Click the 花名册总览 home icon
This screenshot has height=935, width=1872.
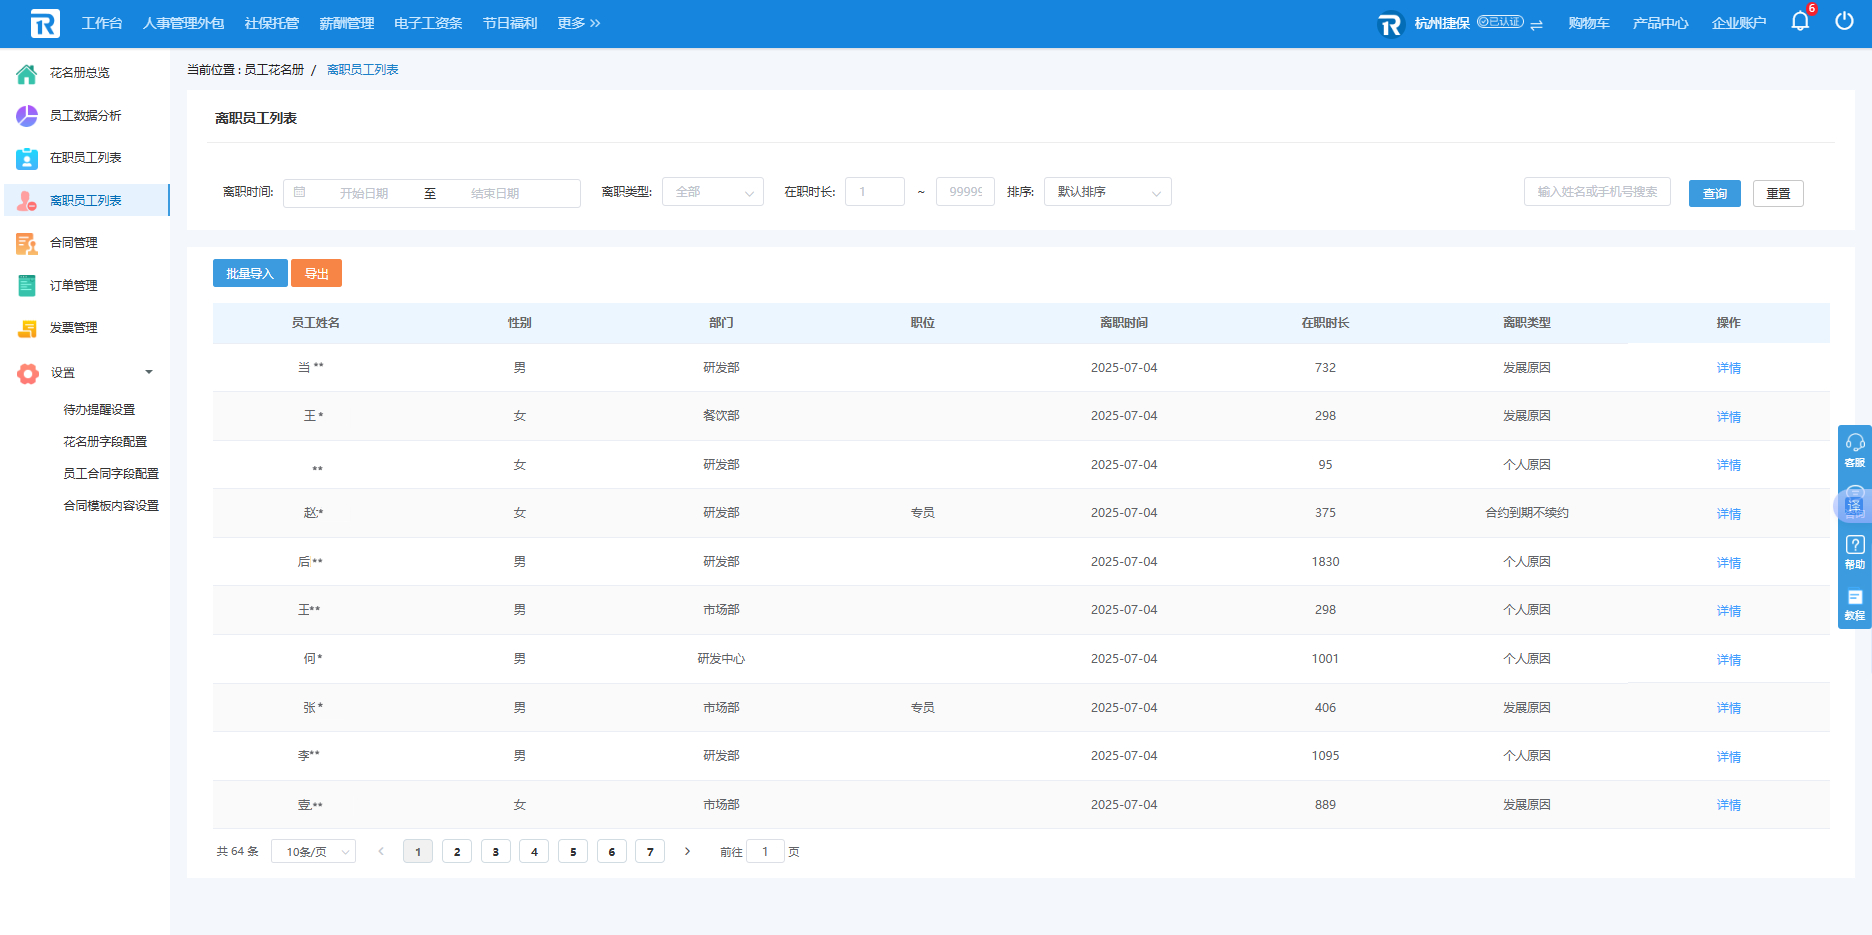click(x=27, y=73)
